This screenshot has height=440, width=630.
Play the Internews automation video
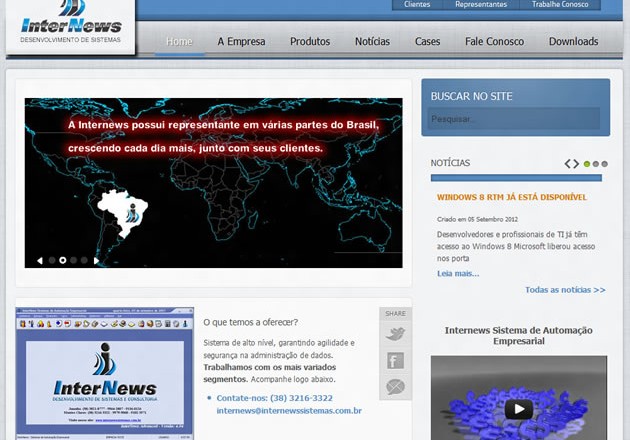point(518,409)
